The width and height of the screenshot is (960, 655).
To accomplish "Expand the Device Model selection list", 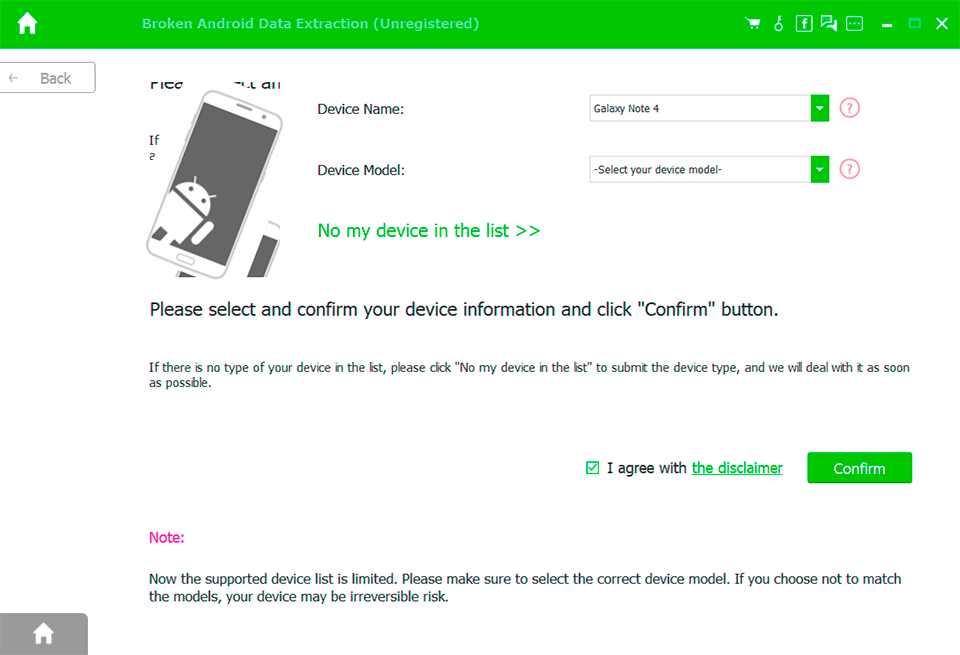I will 819,168.
